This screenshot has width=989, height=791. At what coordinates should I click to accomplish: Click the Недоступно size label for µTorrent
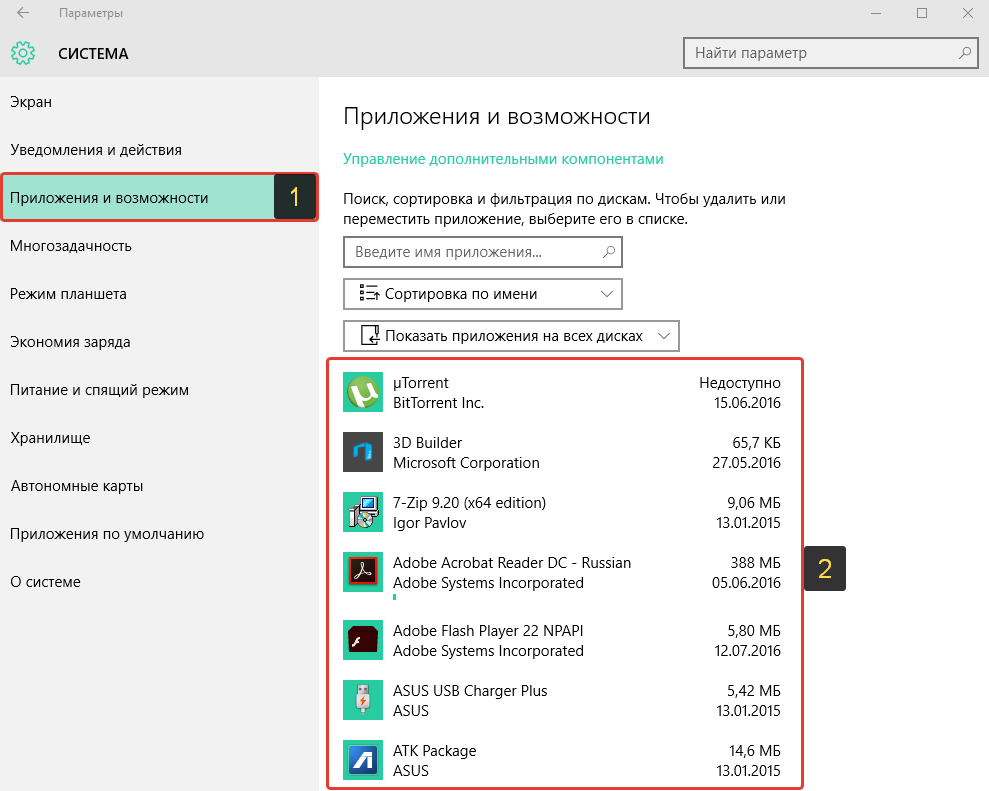click(x=739, y=383)
